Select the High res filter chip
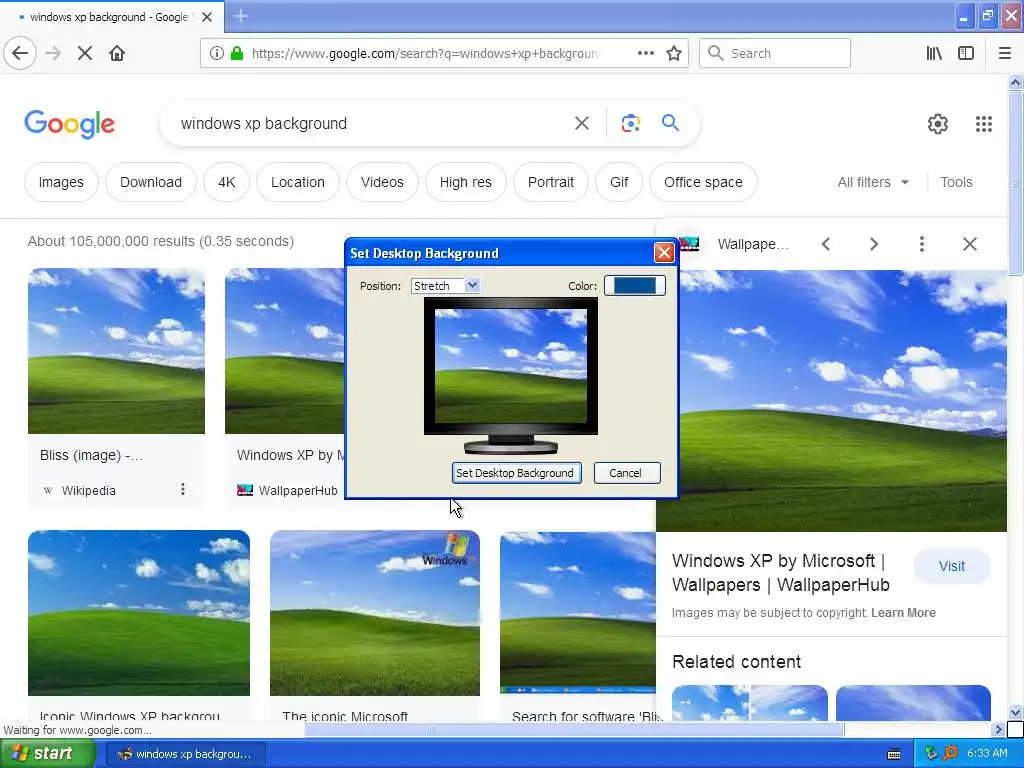This screenshot has height=768, width=1024. pos(466,182)
